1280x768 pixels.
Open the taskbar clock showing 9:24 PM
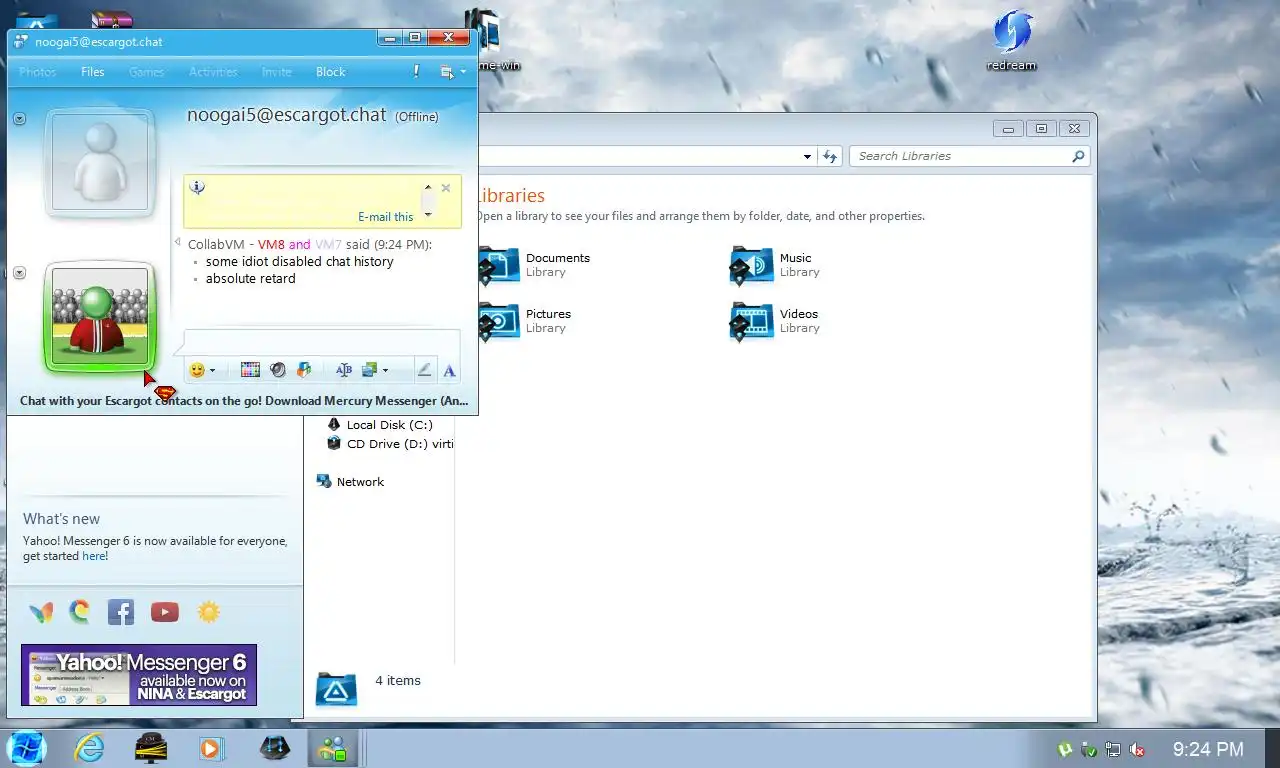pyautogui.click(x=1208, y=749)
